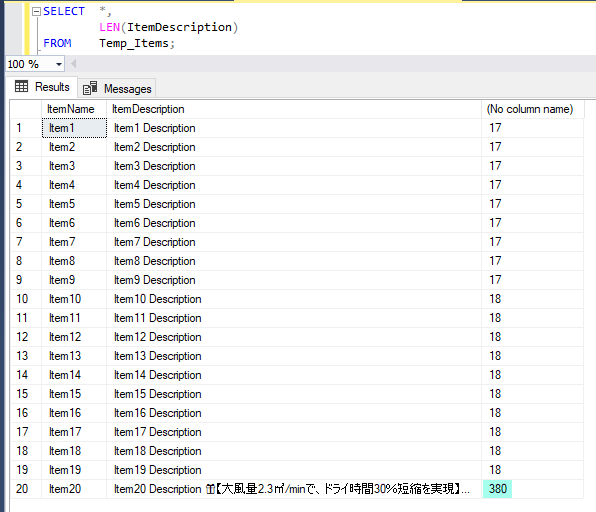
Task: Select row header number 10
Action: click(25, 299)
